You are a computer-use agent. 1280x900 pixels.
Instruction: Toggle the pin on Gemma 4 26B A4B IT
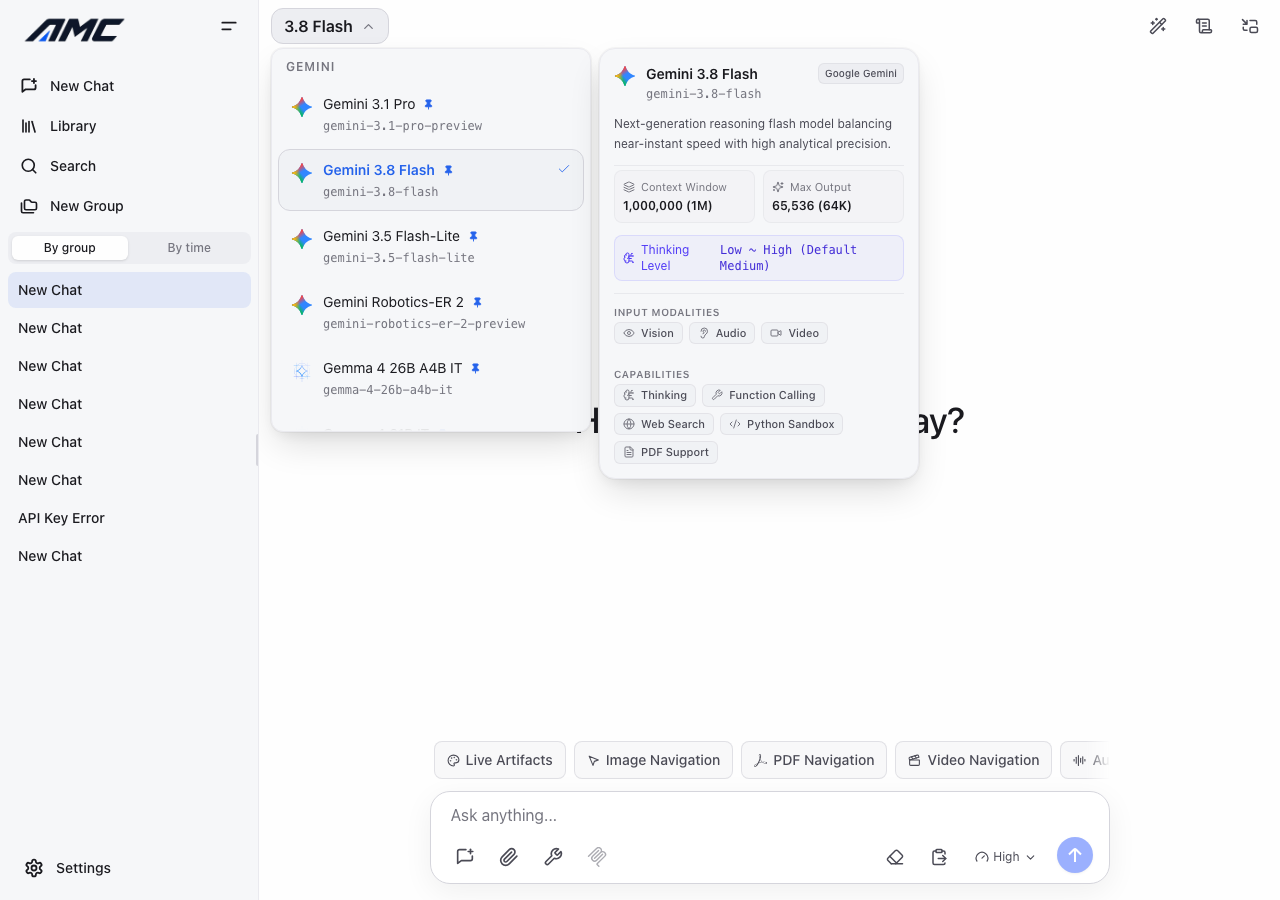(475, 368)
